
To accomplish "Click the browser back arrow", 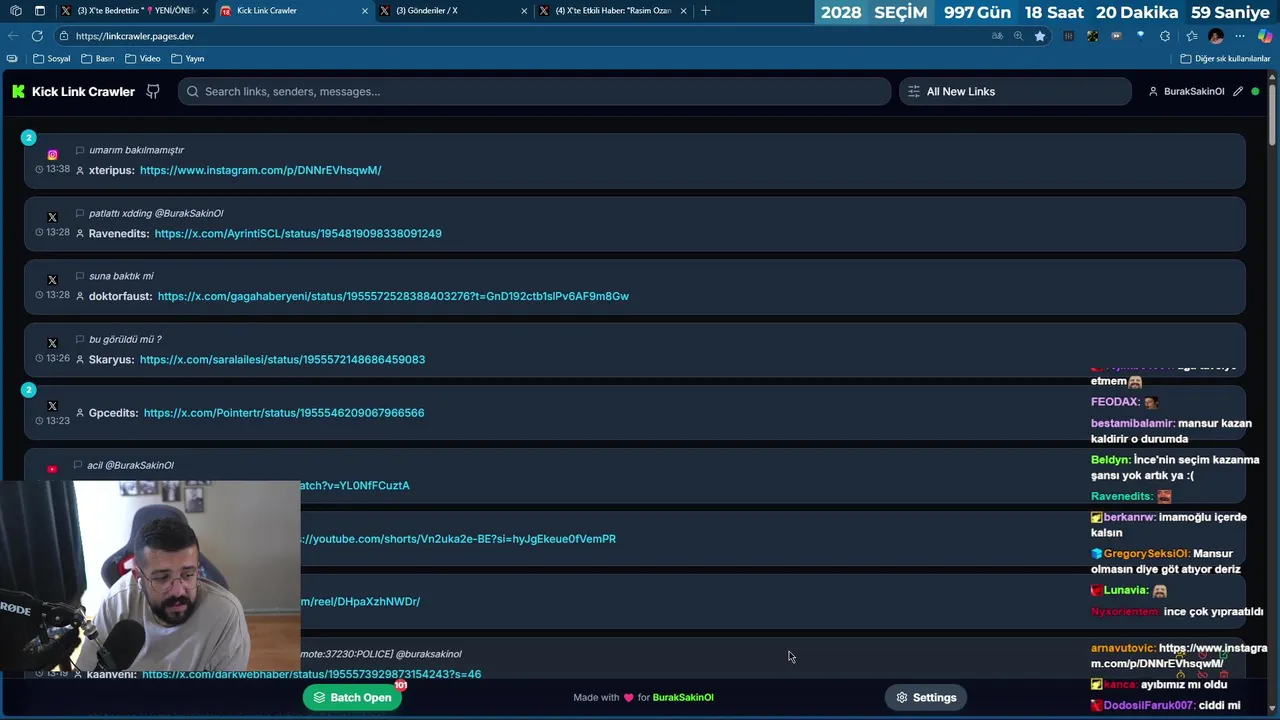I will [x=13, y=36].
